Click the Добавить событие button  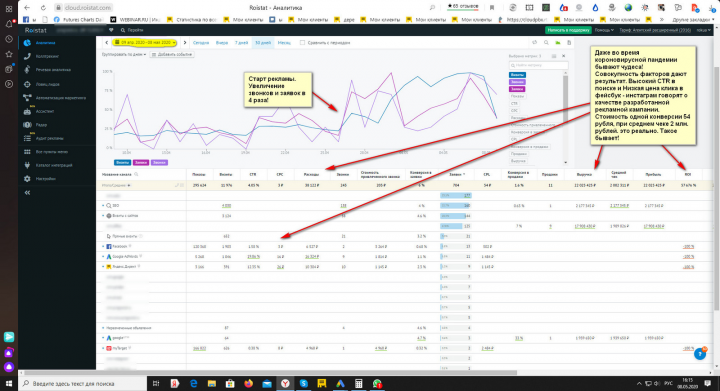(172, 55)
